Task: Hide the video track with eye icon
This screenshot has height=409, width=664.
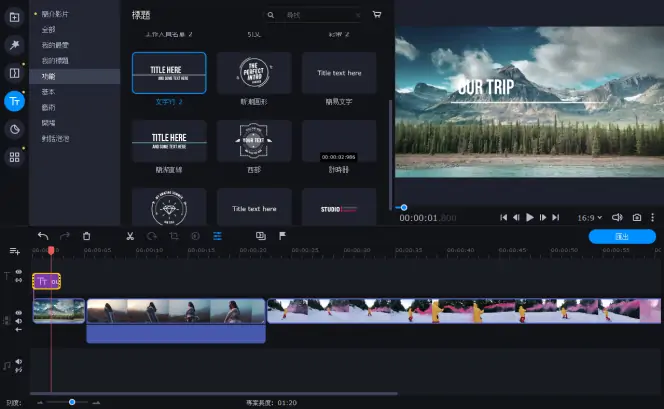Action: coord(19,312)
